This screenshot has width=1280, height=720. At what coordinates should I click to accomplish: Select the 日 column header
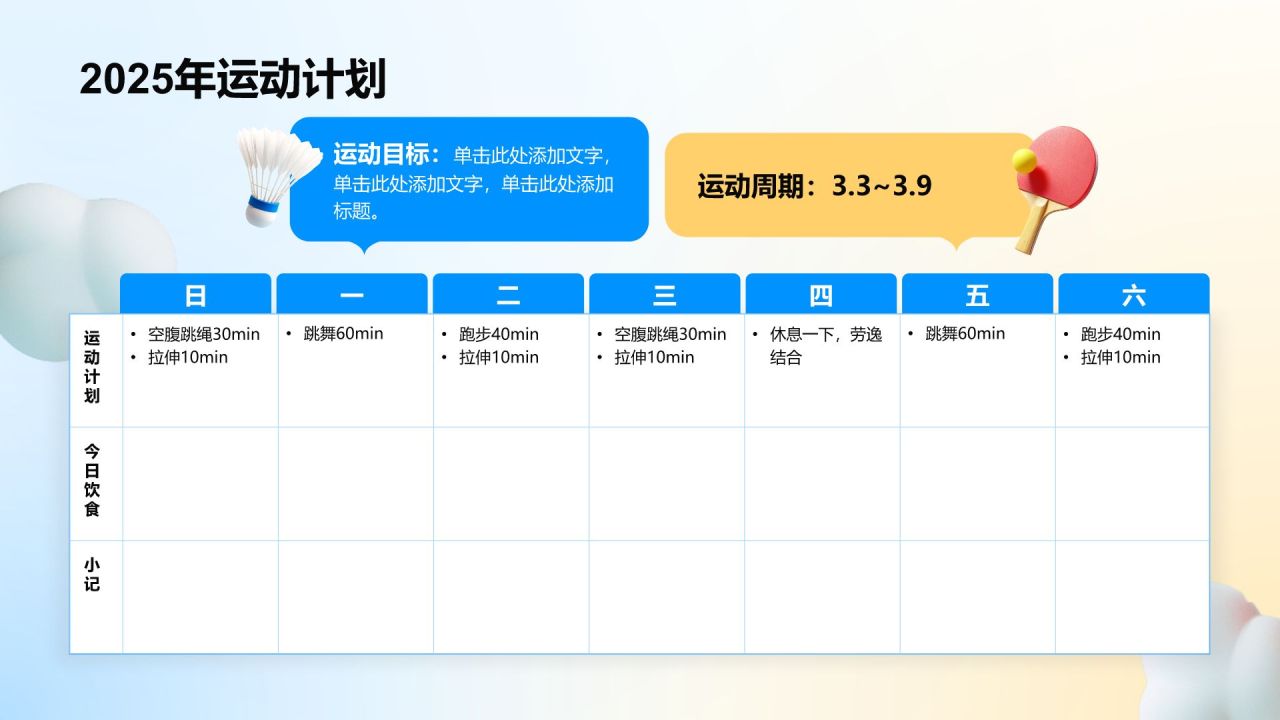pos(196,294)
